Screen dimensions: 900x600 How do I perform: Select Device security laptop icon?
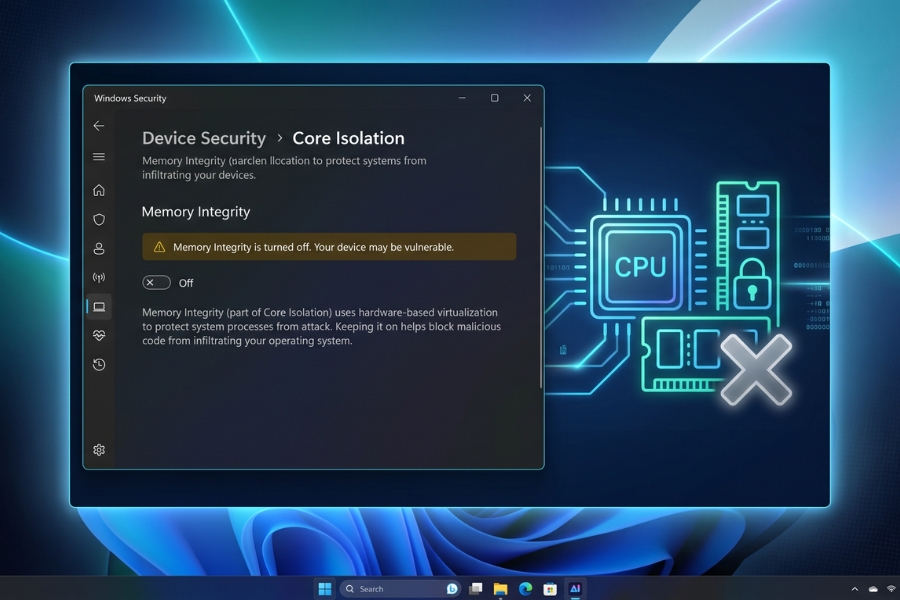click(99, 307)
